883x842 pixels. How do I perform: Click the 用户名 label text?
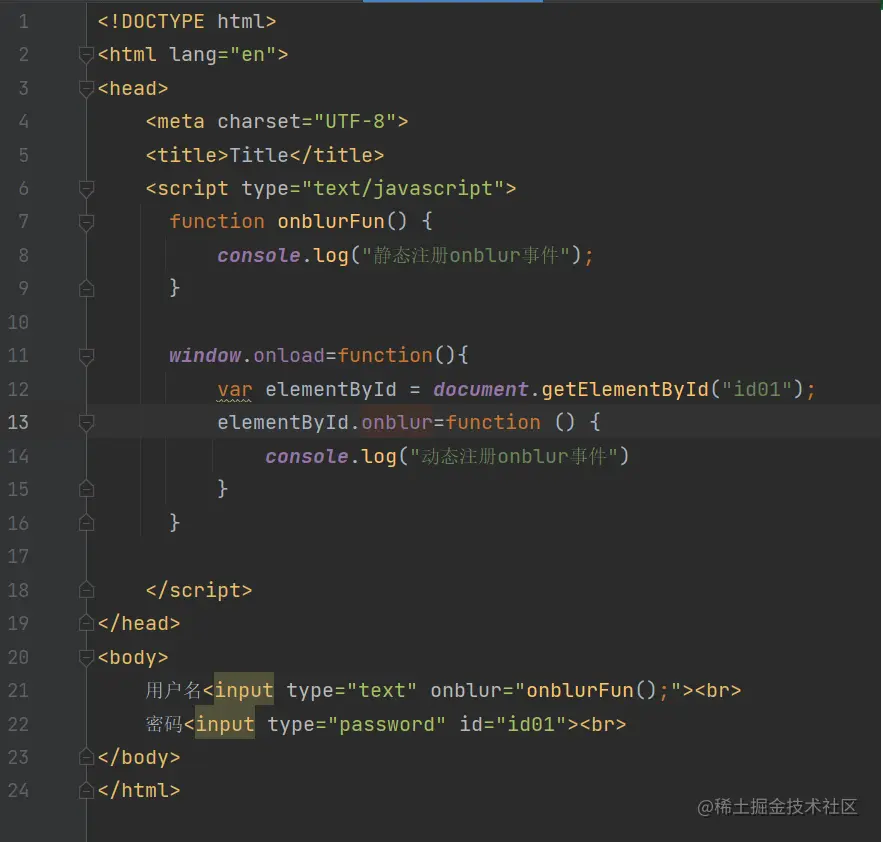pyautogui.click(x=173, y=690)
